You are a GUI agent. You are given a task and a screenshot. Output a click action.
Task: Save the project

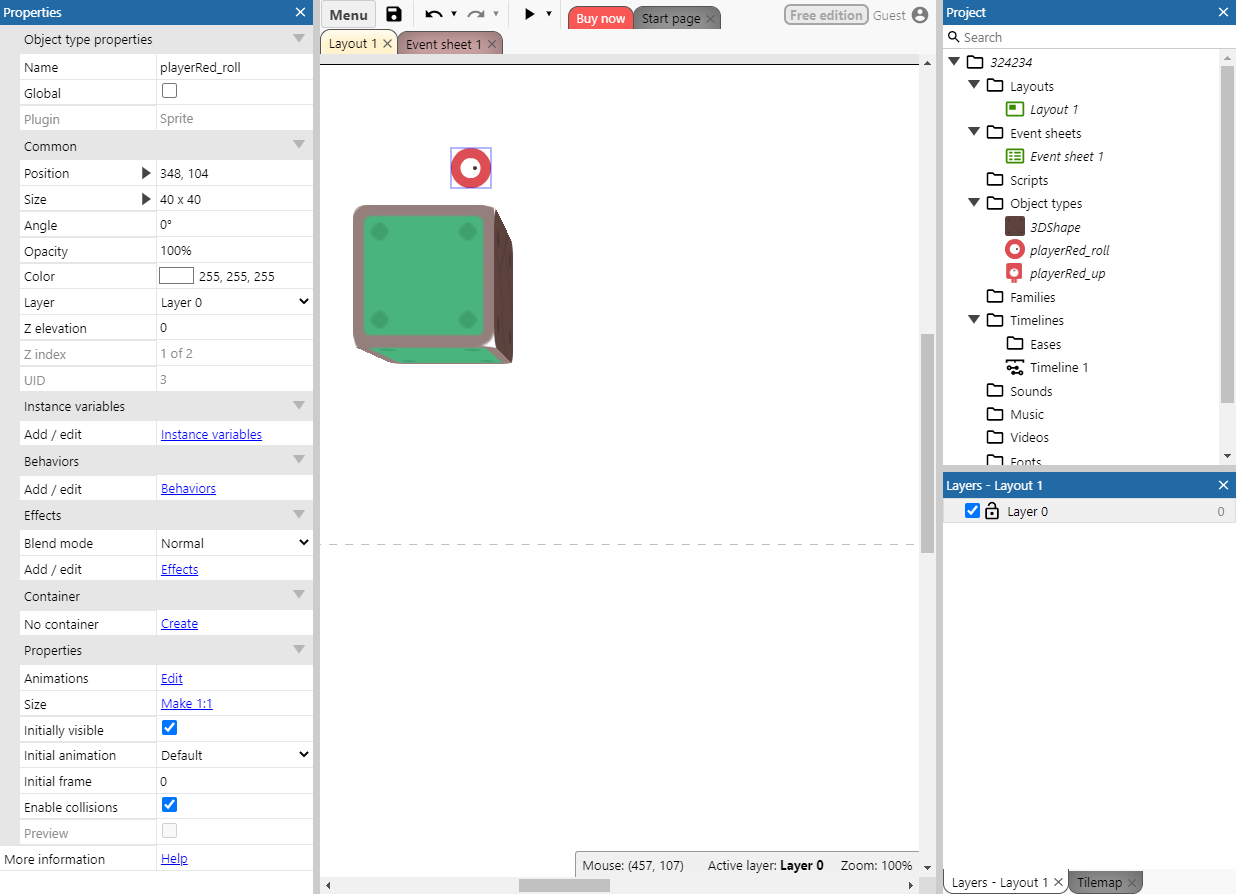click(393, 15)
